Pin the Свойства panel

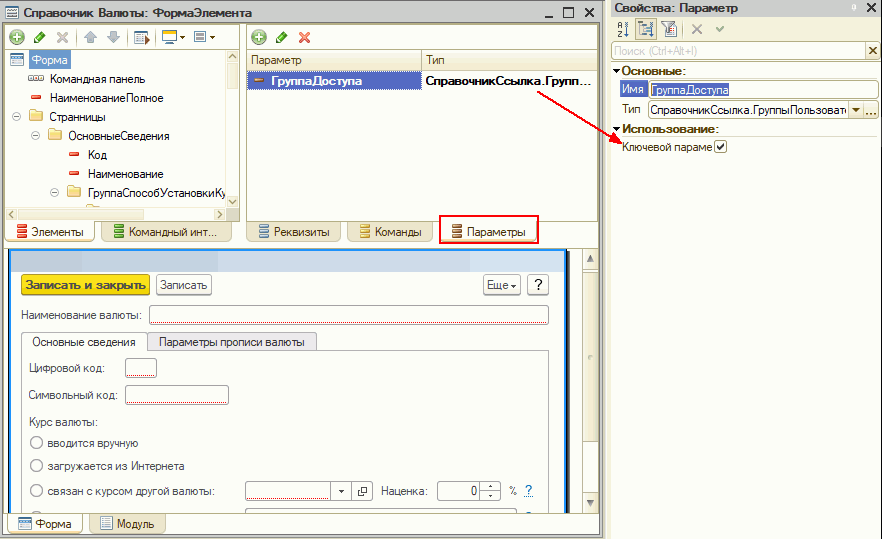click(854, 8)
